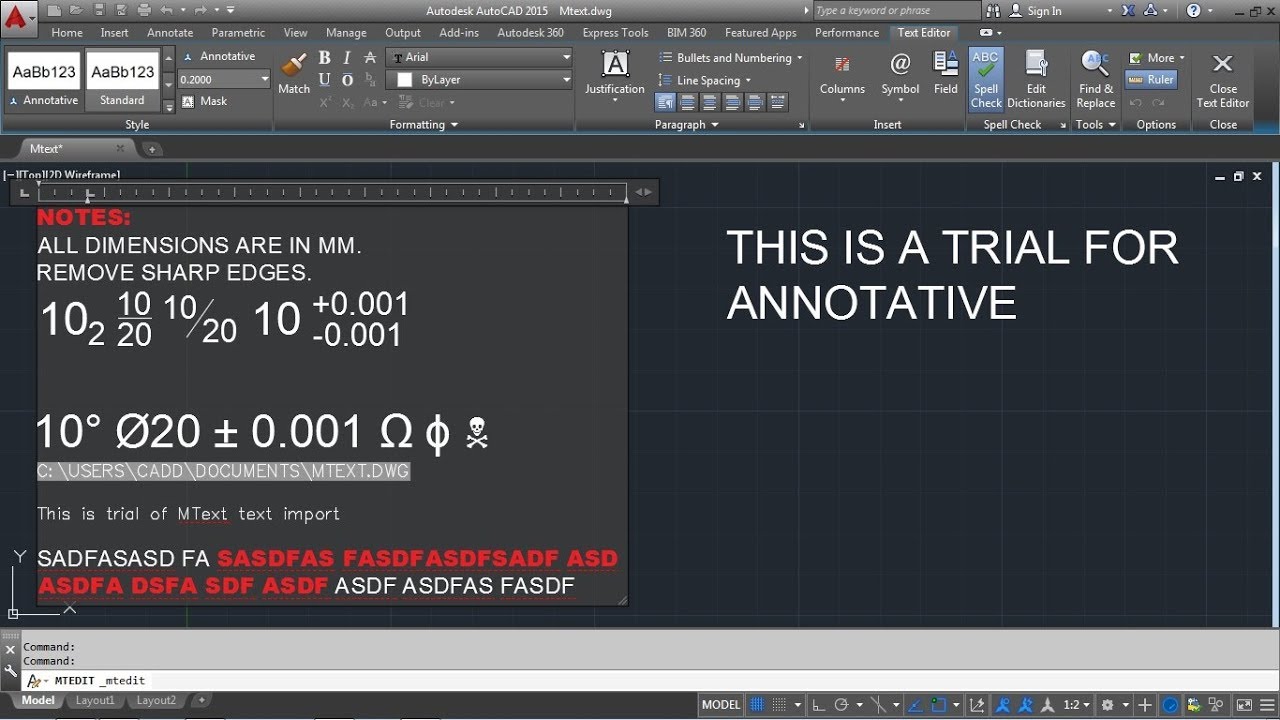
Task: Click in the keyword search field
Action: pyautogui.click(x=895, y=11)
